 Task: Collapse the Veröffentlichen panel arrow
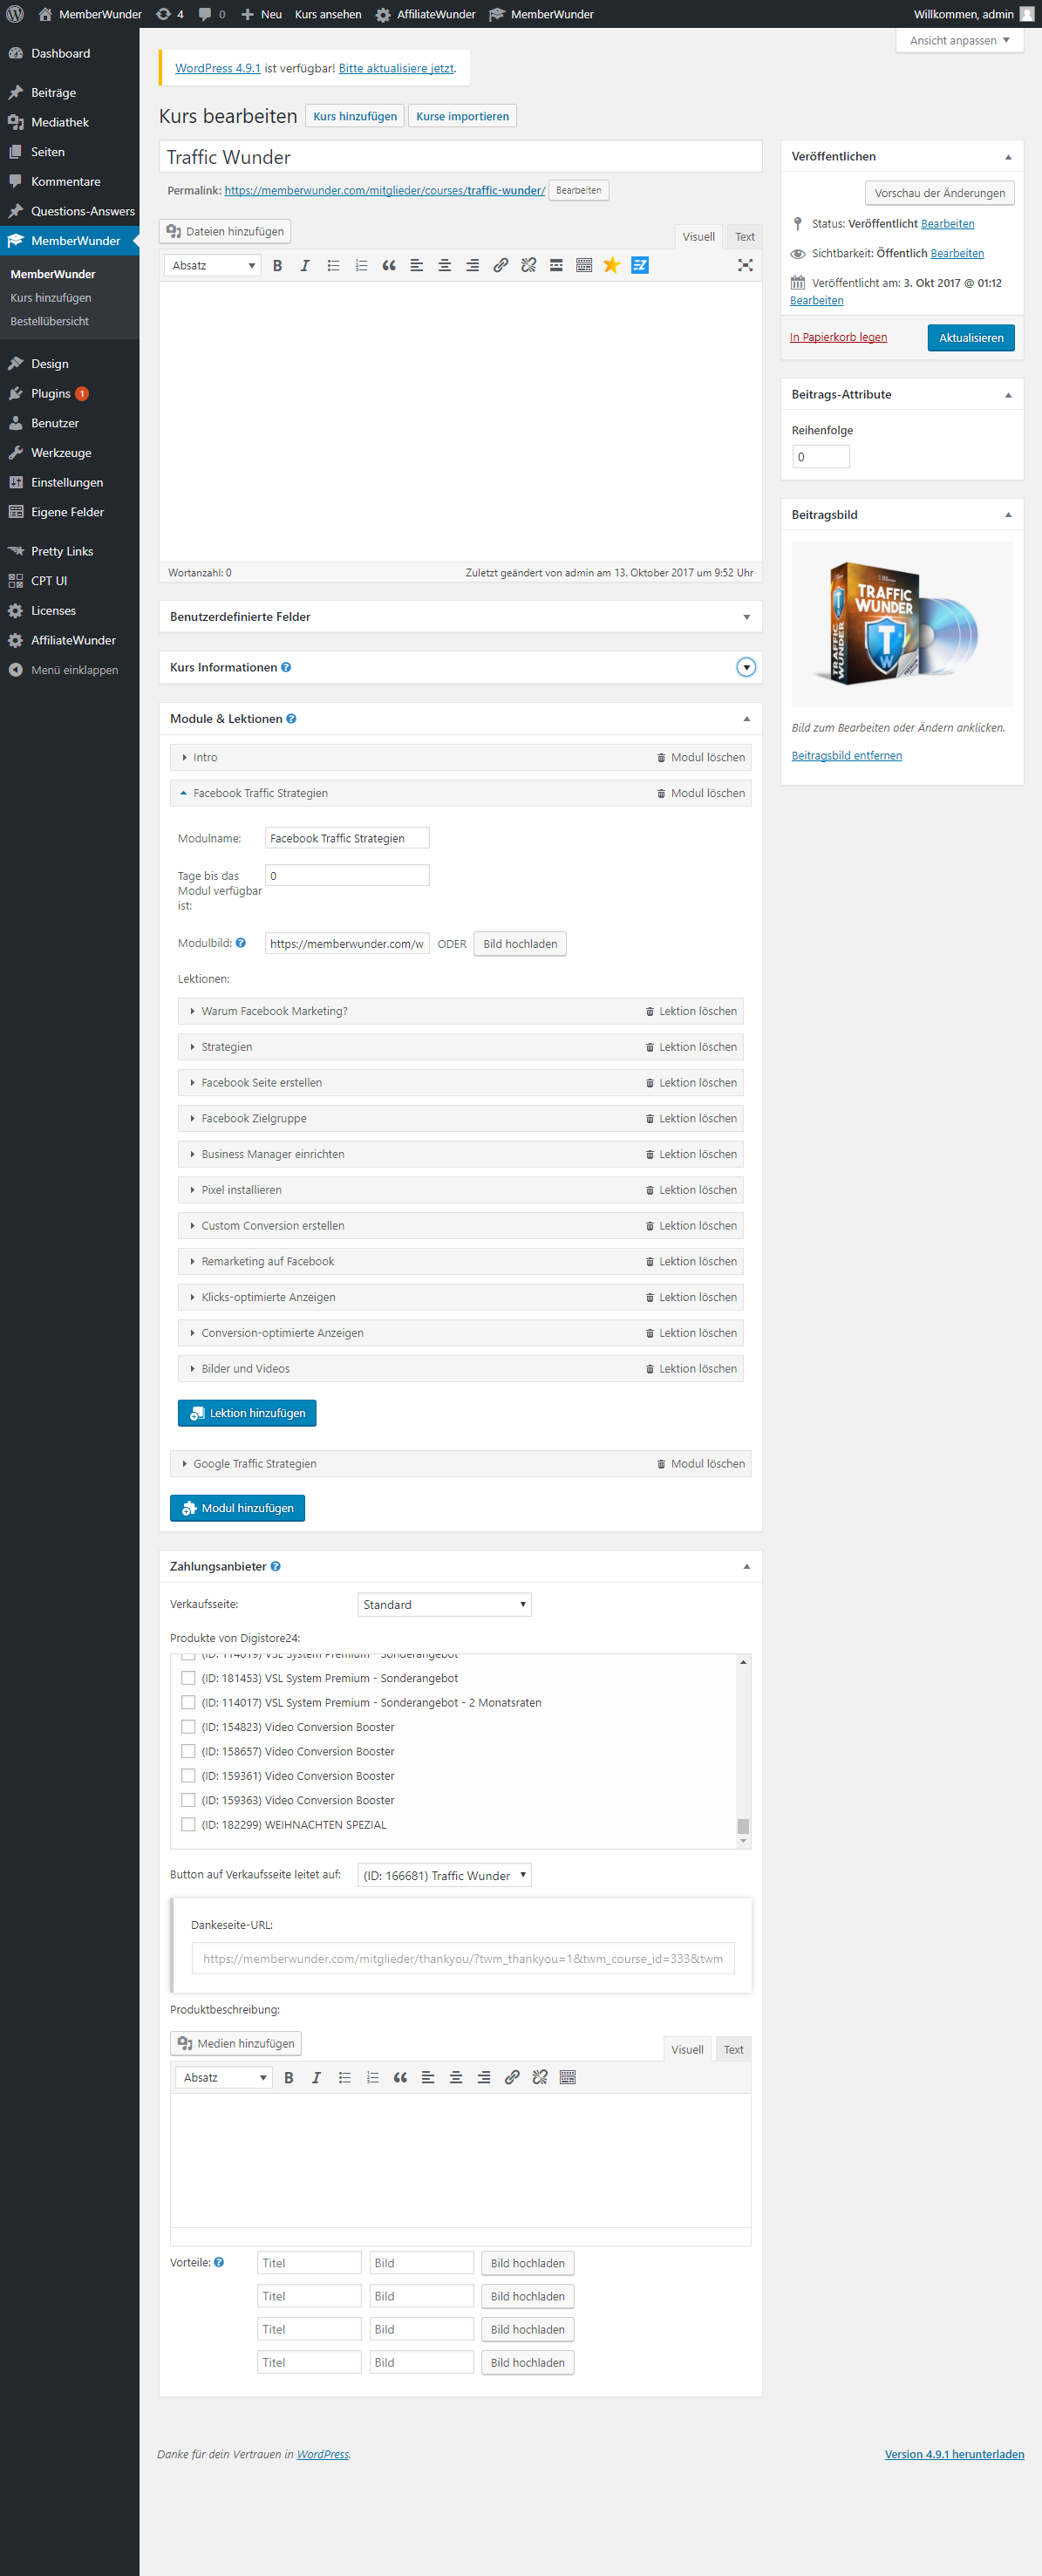click(x=1008, y=157)
